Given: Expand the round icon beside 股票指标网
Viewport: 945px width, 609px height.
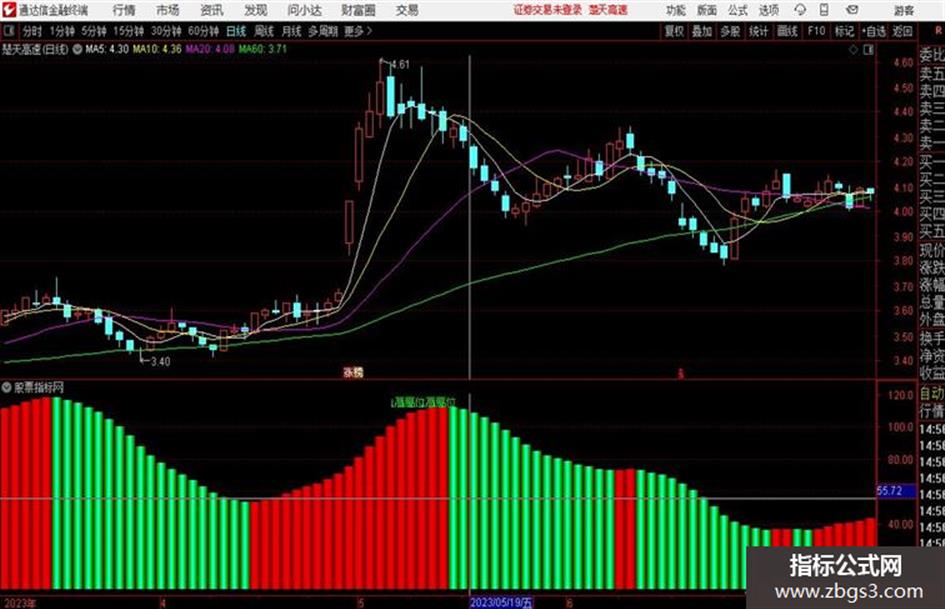Looking at the screenshot, I should click(7, 387).
